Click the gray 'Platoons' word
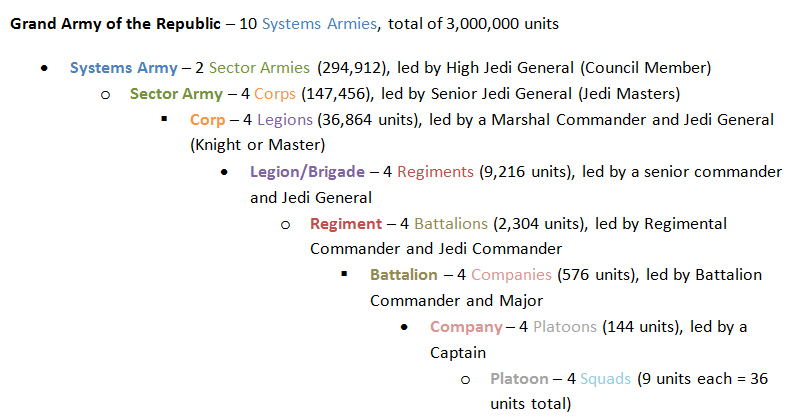 pyautogui.click(x=565, y=327)
